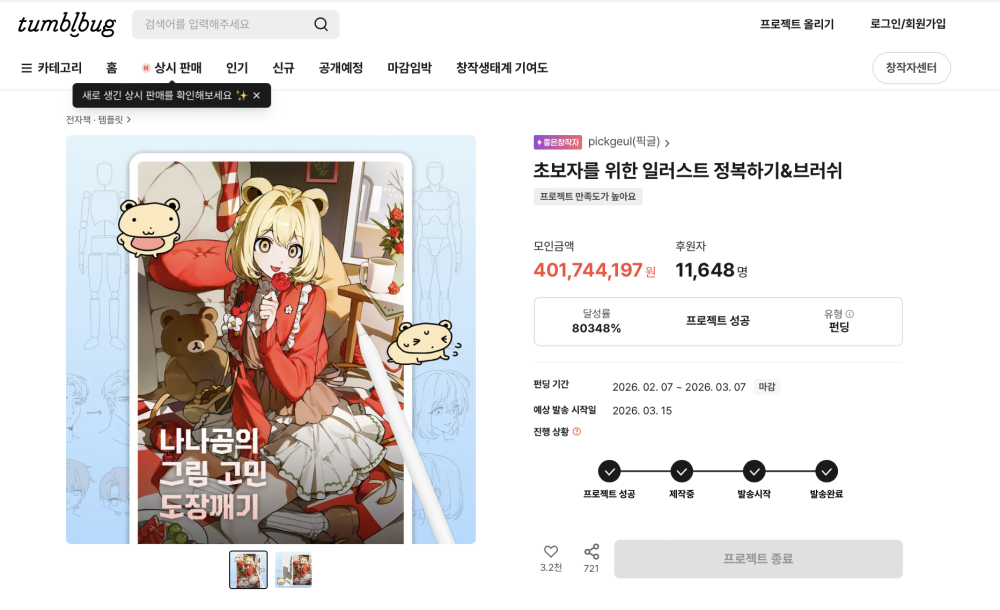Expand the pickgeul(픽글) creator chevron
Image resolution: width=1000 pixels, height=610 pixels.
coord(667,143)
